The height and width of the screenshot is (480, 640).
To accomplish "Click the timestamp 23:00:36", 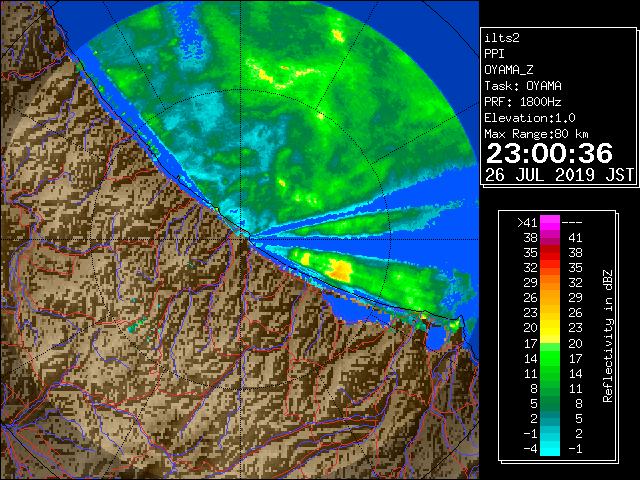I will [x=549, y=153].
